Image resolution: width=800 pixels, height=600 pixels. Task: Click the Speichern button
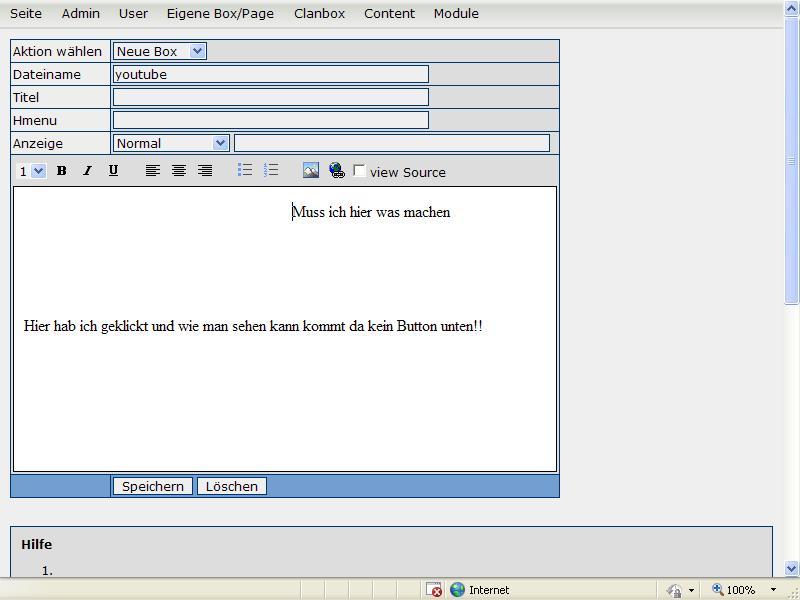tap(153, 486)
